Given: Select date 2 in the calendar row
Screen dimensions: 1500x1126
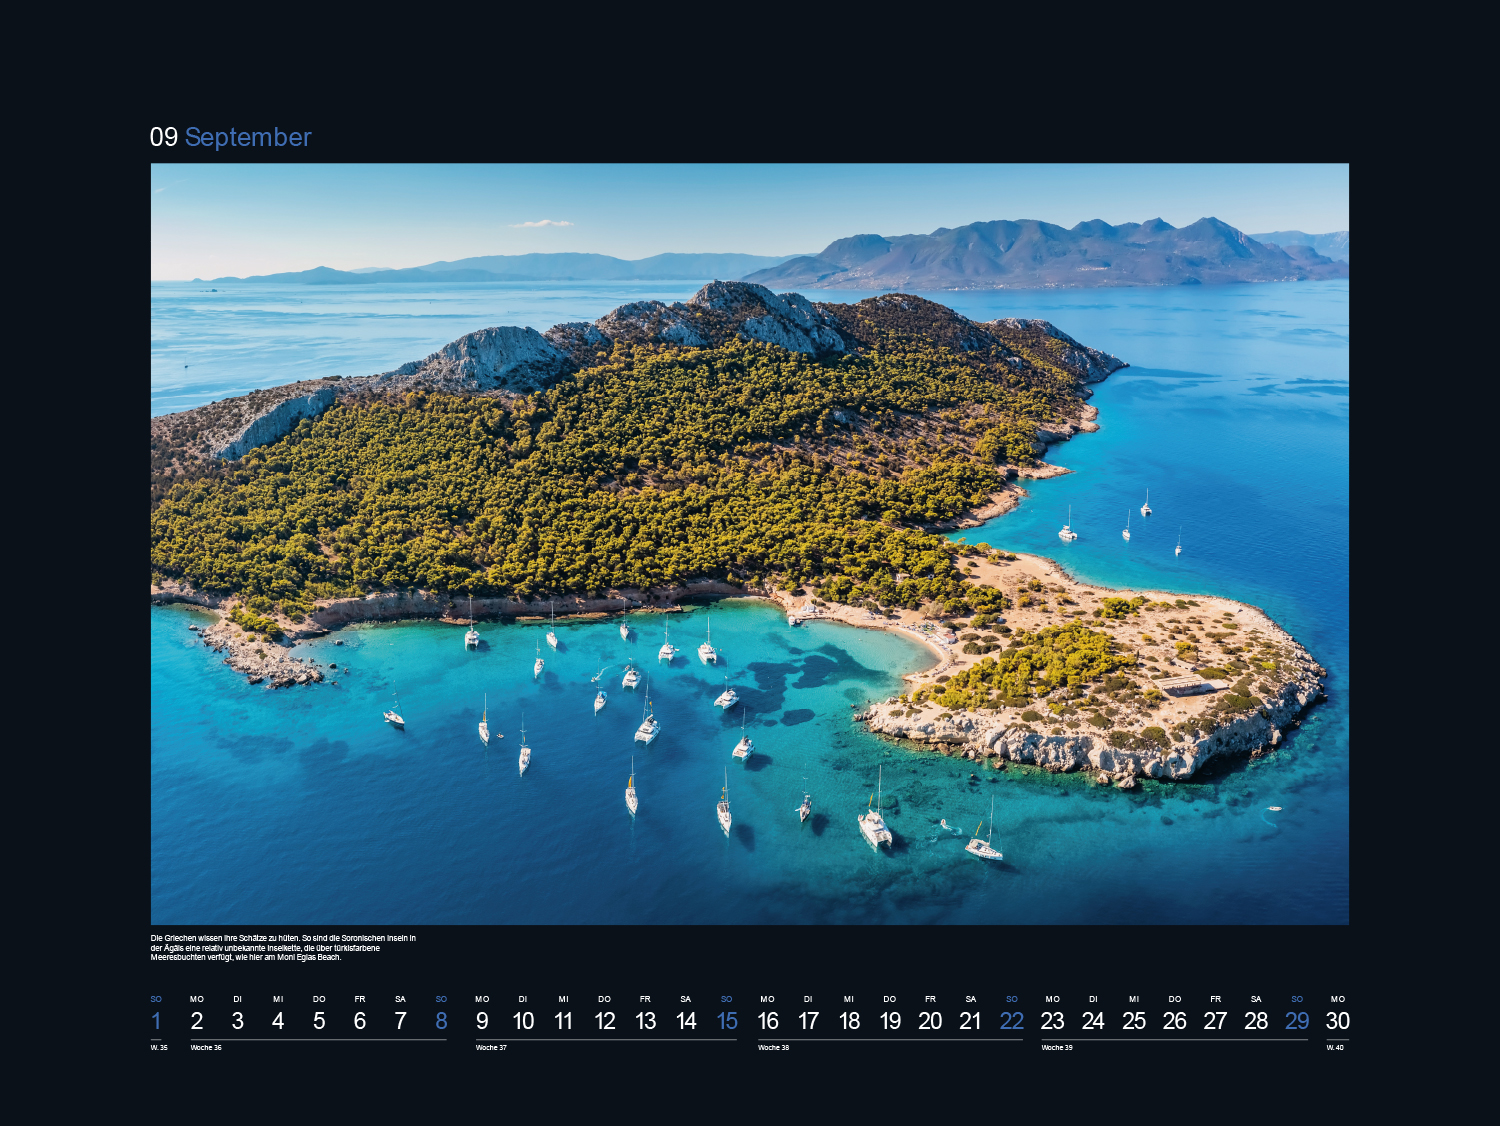Looking at the screenshot, I should point(197,1021).
